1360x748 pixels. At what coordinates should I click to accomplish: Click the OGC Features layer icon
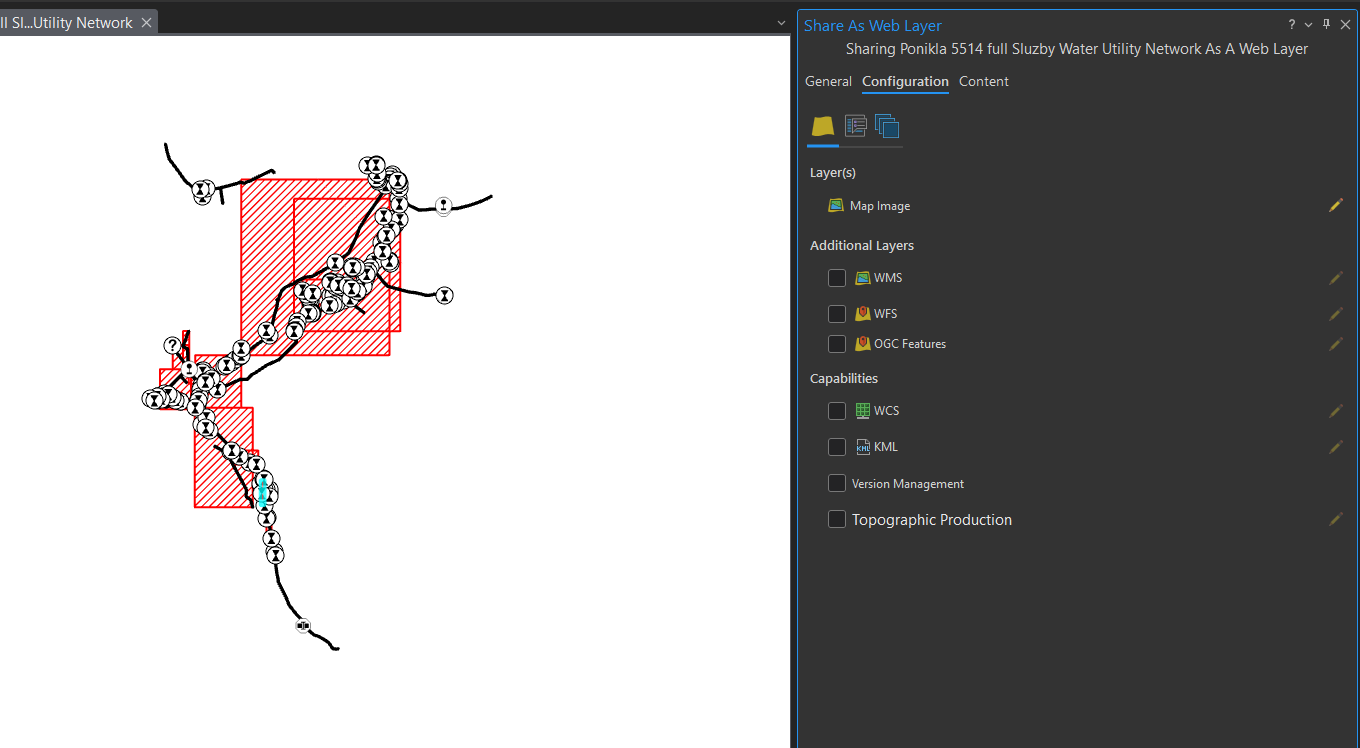[863, 344]
